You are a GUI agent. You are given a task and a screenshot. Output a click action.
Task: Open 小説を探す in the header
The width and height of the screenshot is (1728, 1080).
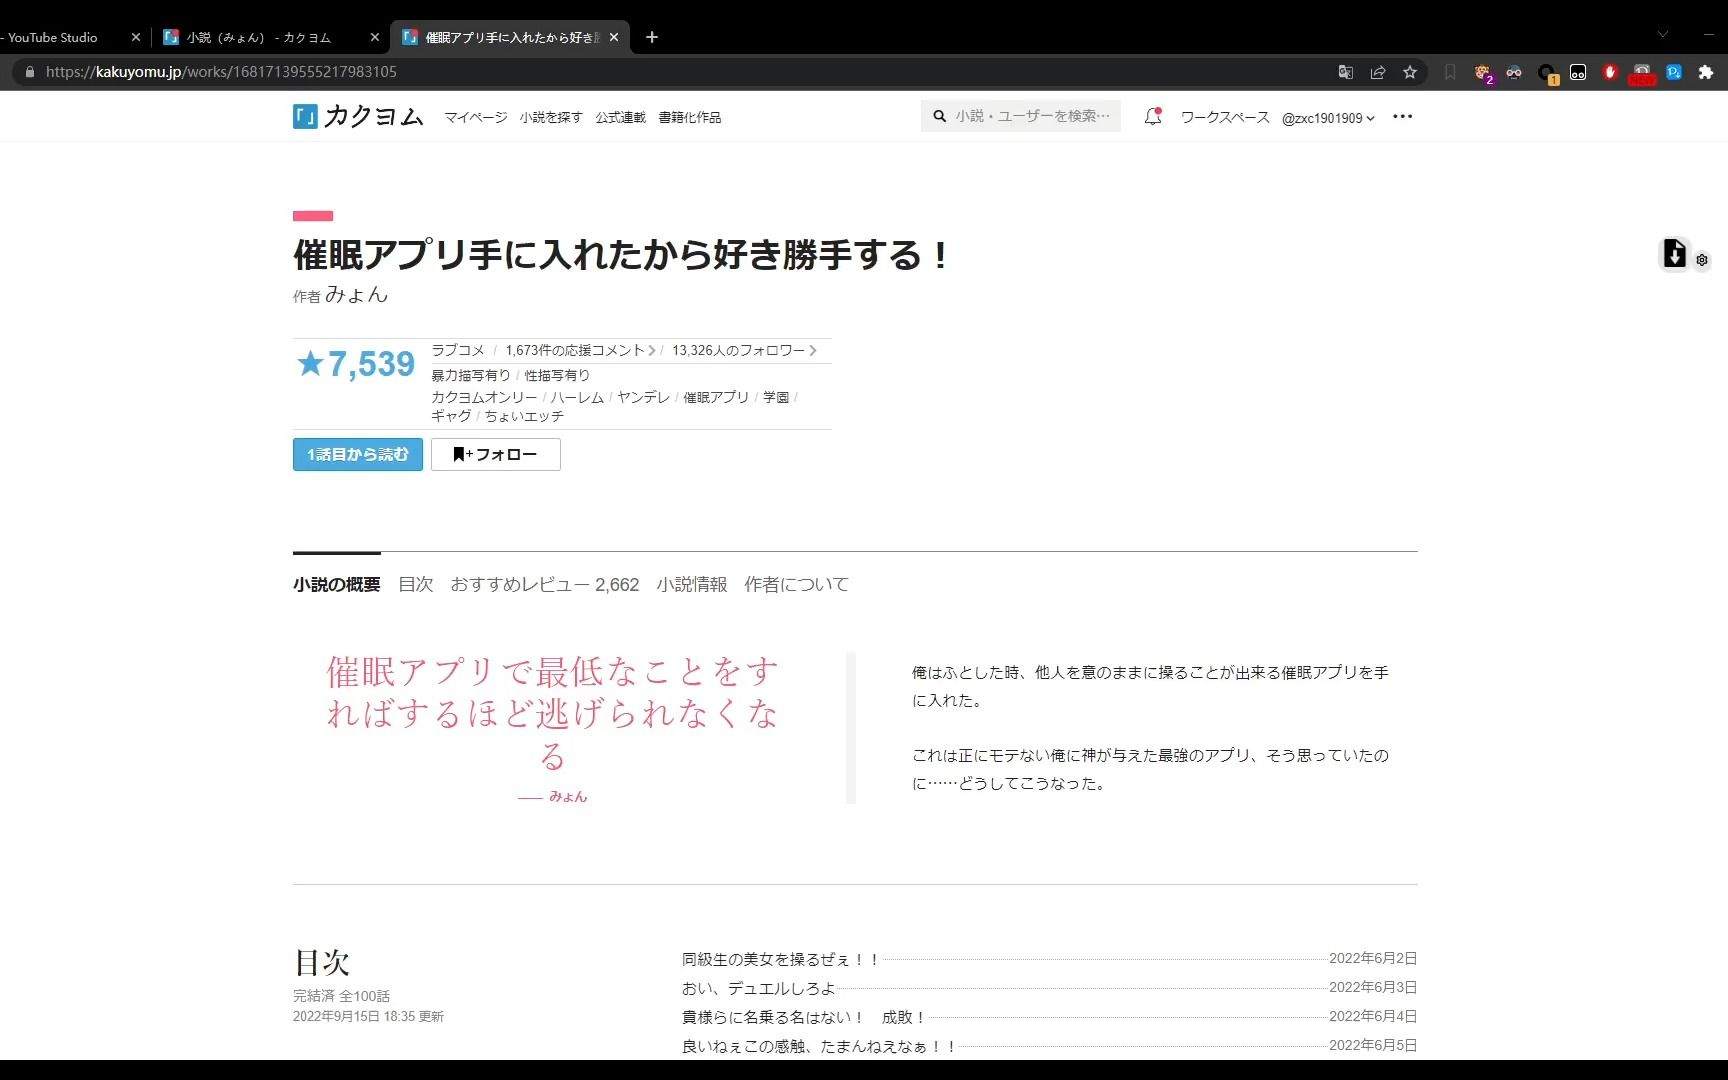tap(551, 117)
